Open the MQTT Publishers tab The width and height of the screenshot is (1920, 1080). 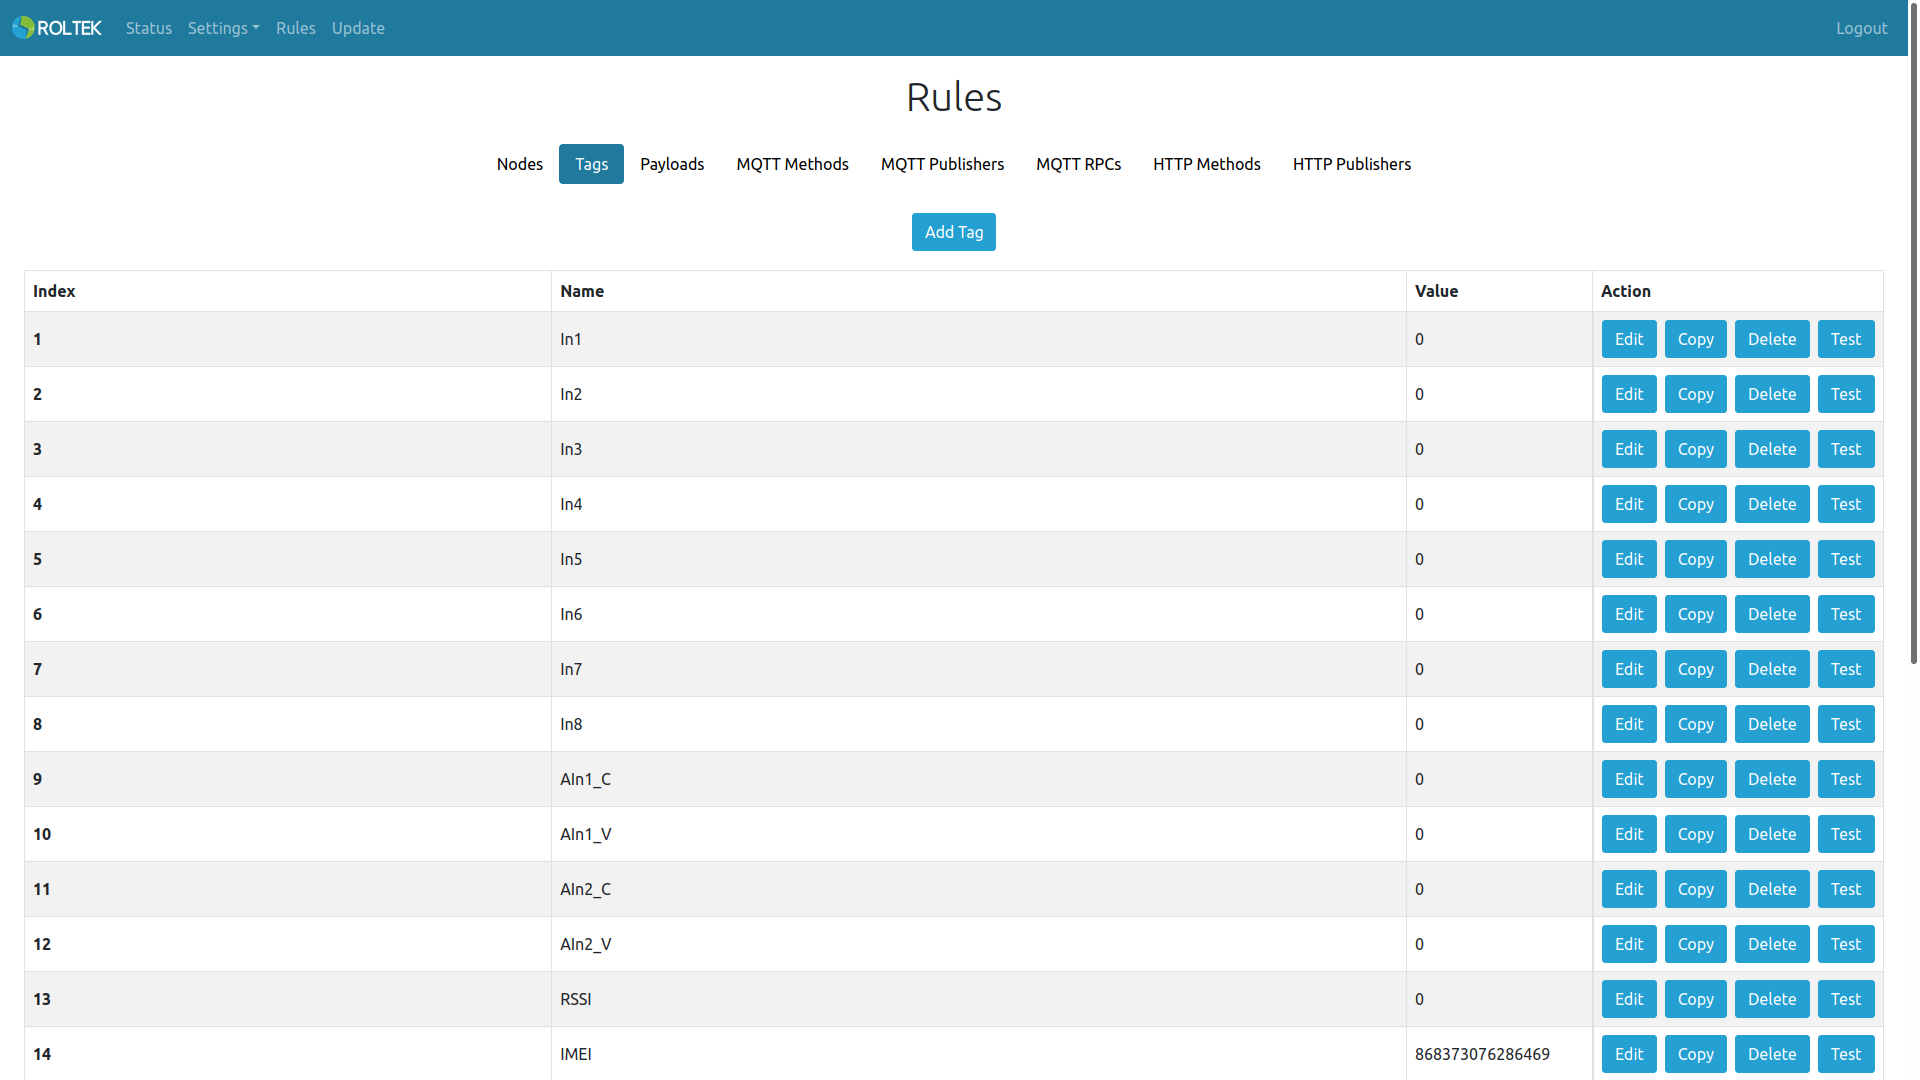[942, 164]
